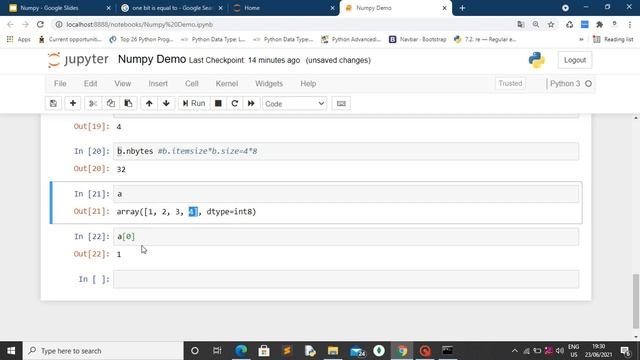Open Microsoft Edge from taskbar
640x360 pixels.
tap(241, 351)
